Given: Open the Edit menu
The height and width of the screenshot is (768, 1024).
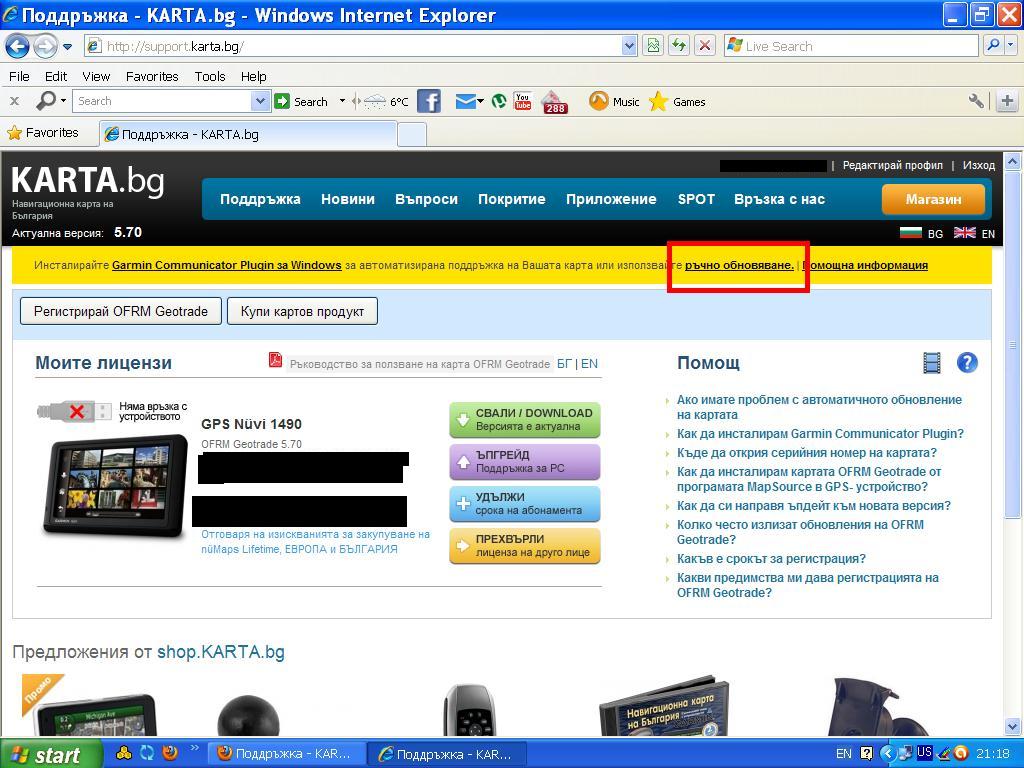Looking at the screenshot, I should point(56,76).
